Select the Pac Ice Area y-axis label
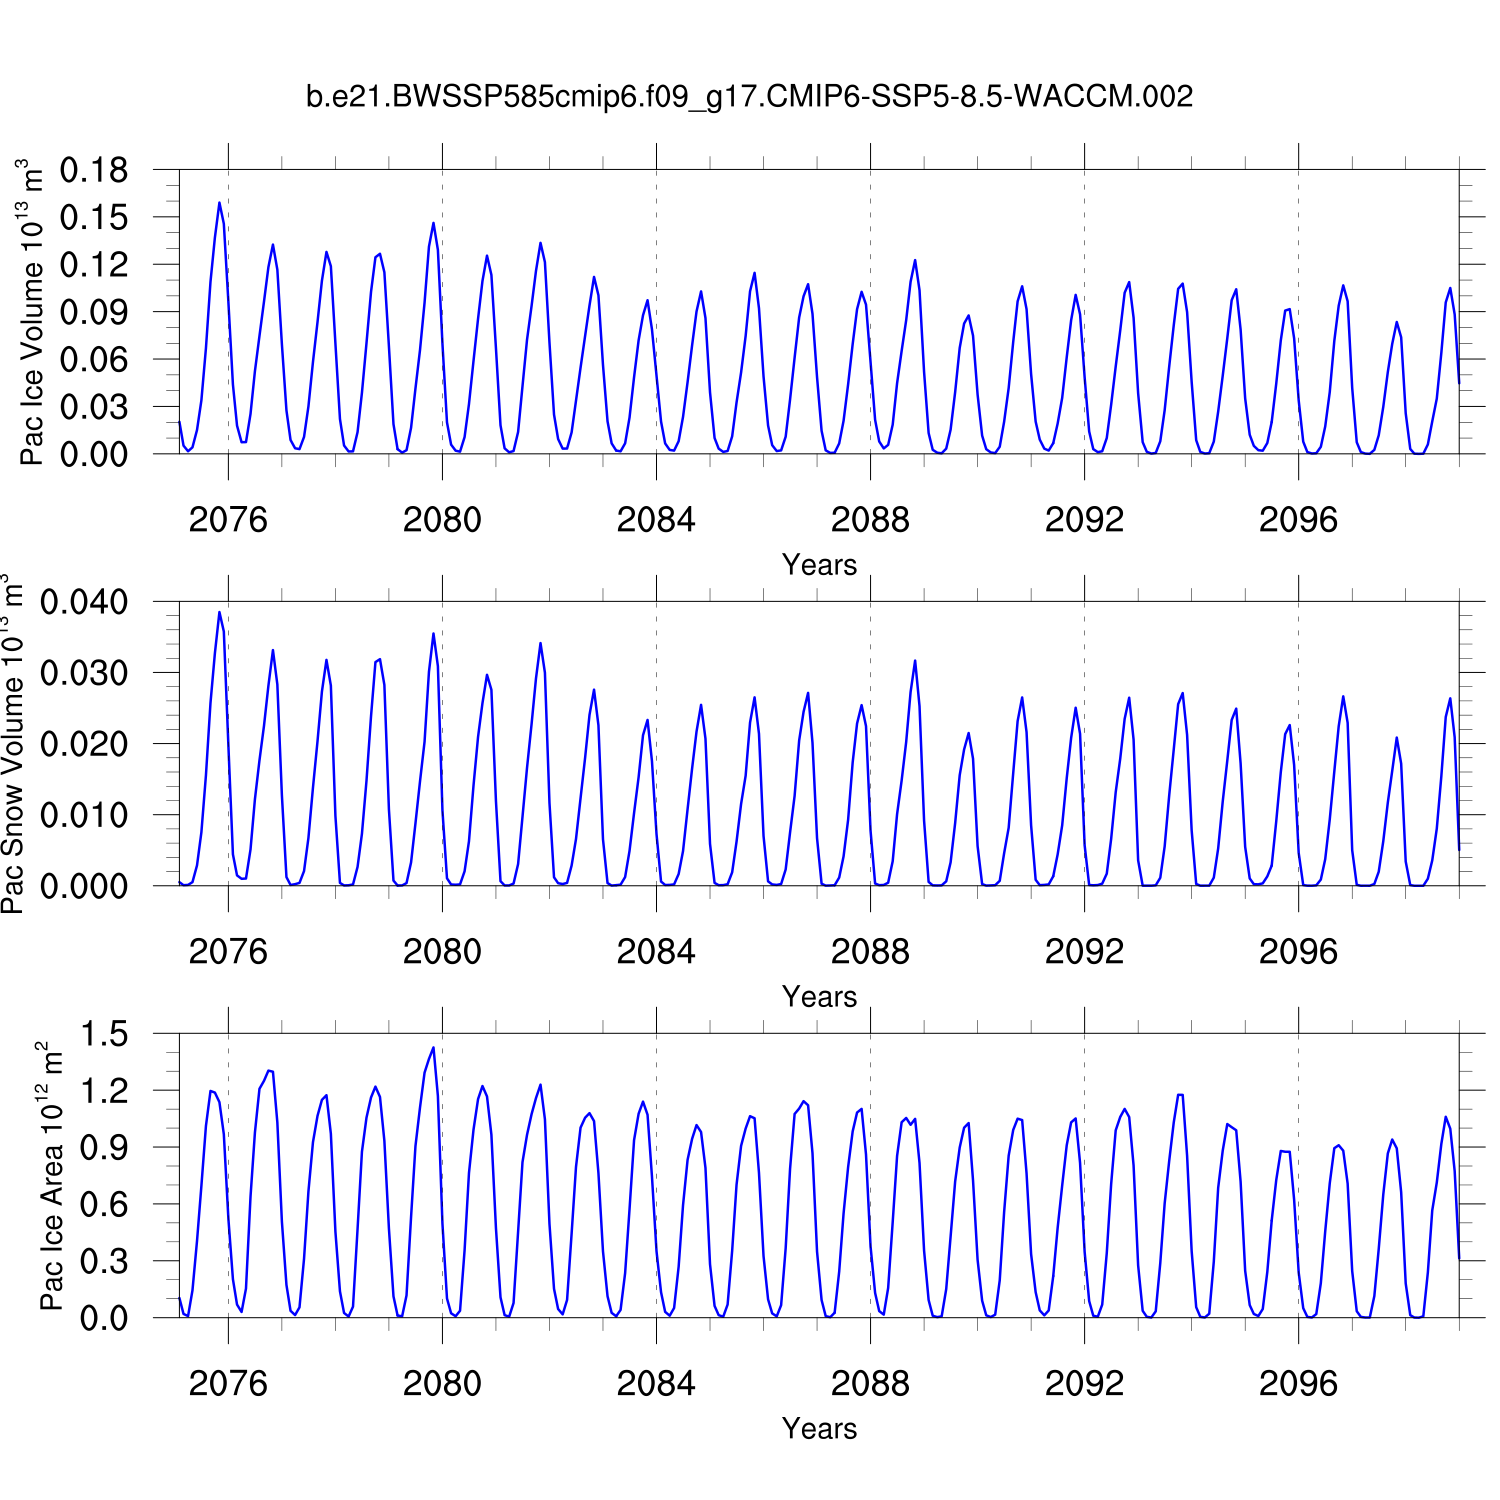The image size is (1500, 1500). pyautogui.click(x=50, y=1176)
